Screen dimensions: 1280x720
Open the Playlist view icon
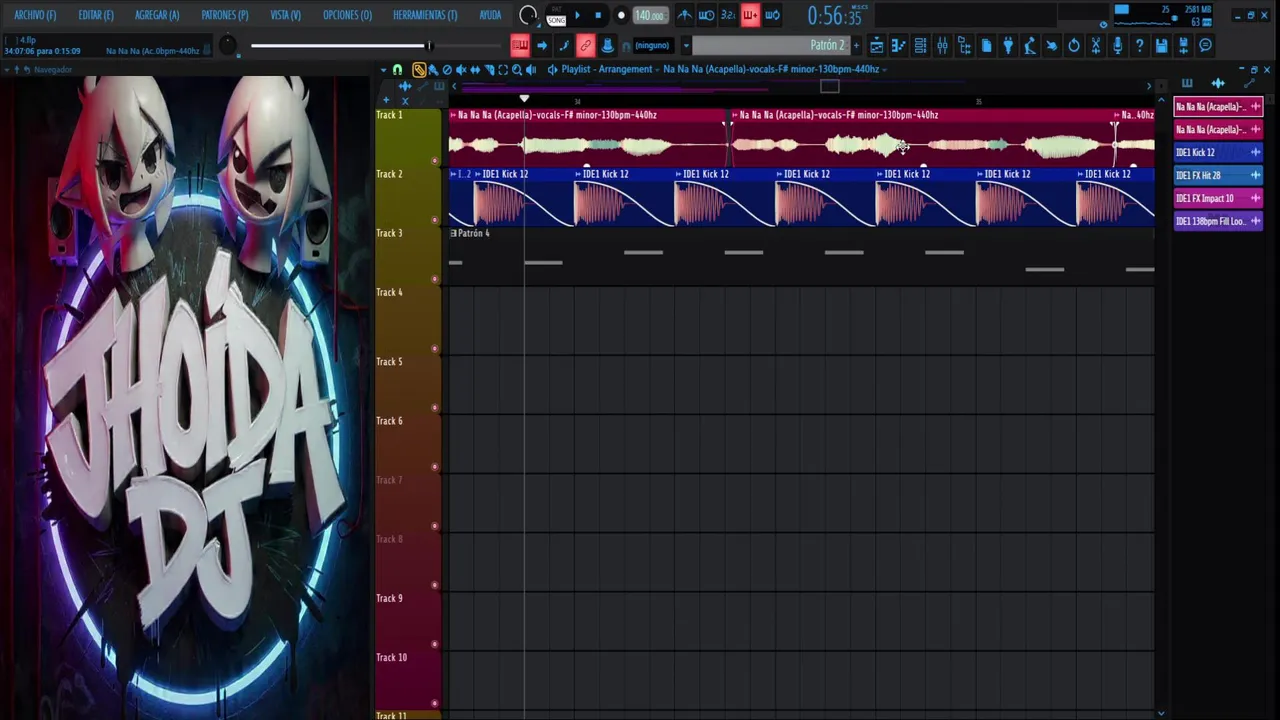click(877, 45)
